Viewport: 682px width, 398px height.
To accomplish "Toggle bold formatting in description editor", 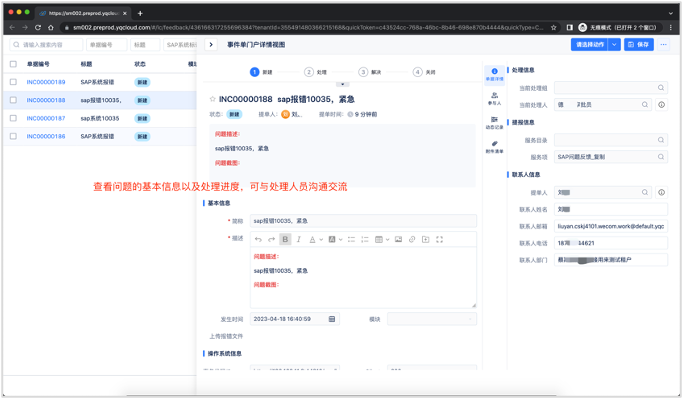I will tap(285, 239).
